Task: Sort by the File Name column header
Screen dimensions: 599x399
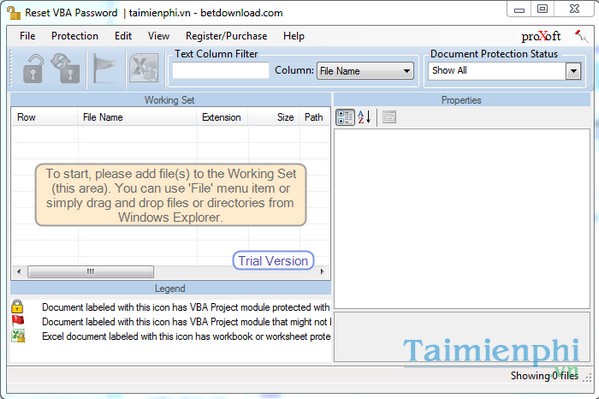Action: click(137, 117)
